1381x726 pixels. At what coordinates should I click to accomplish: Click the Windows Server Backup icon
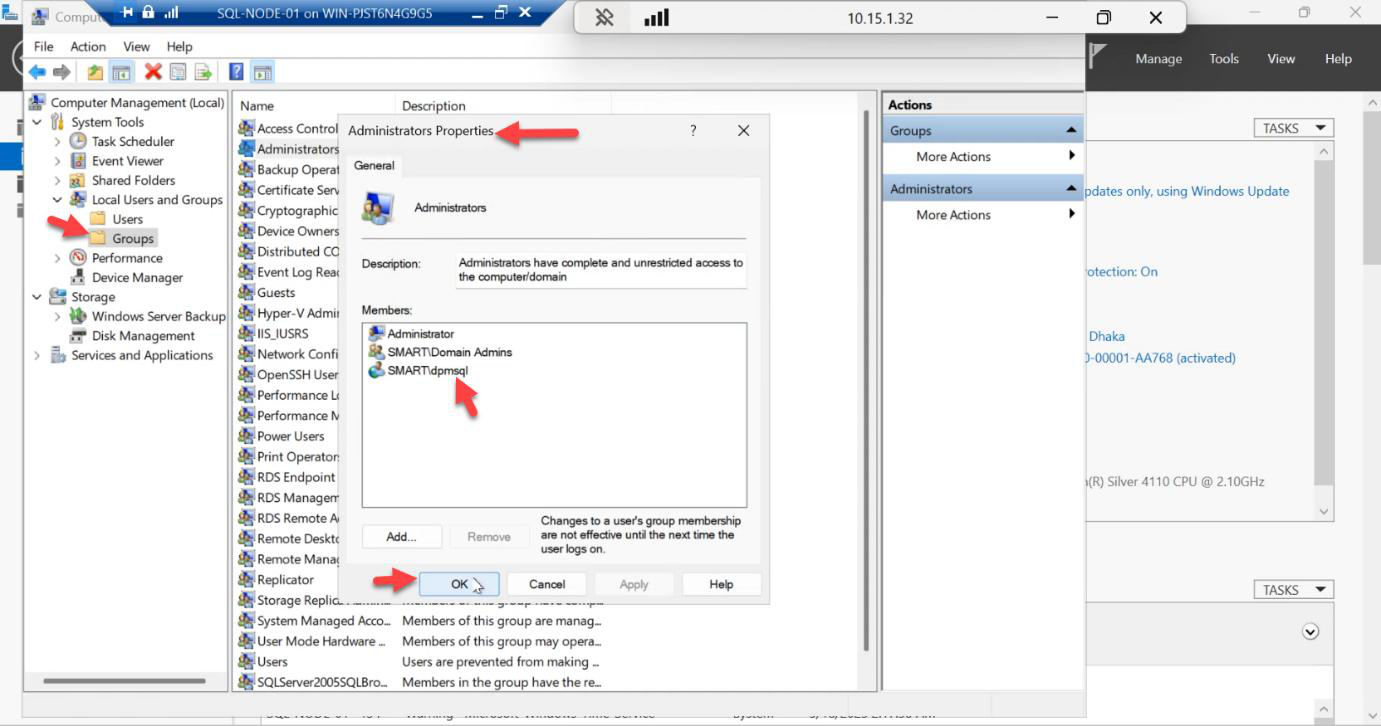78,316
